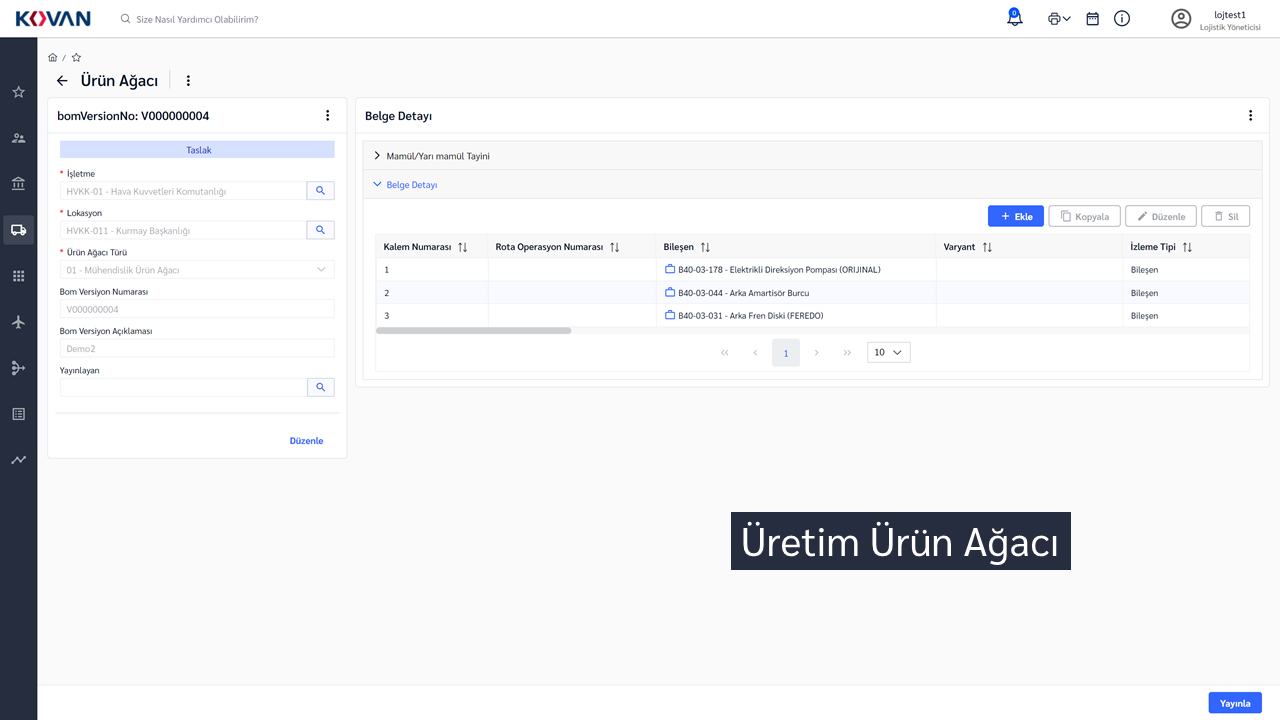Image resolution: width=1280 pixels, height=720 pixels.
Task: Select row B40-03-031 Arka Fren Diski
Action: click(812, 316)
